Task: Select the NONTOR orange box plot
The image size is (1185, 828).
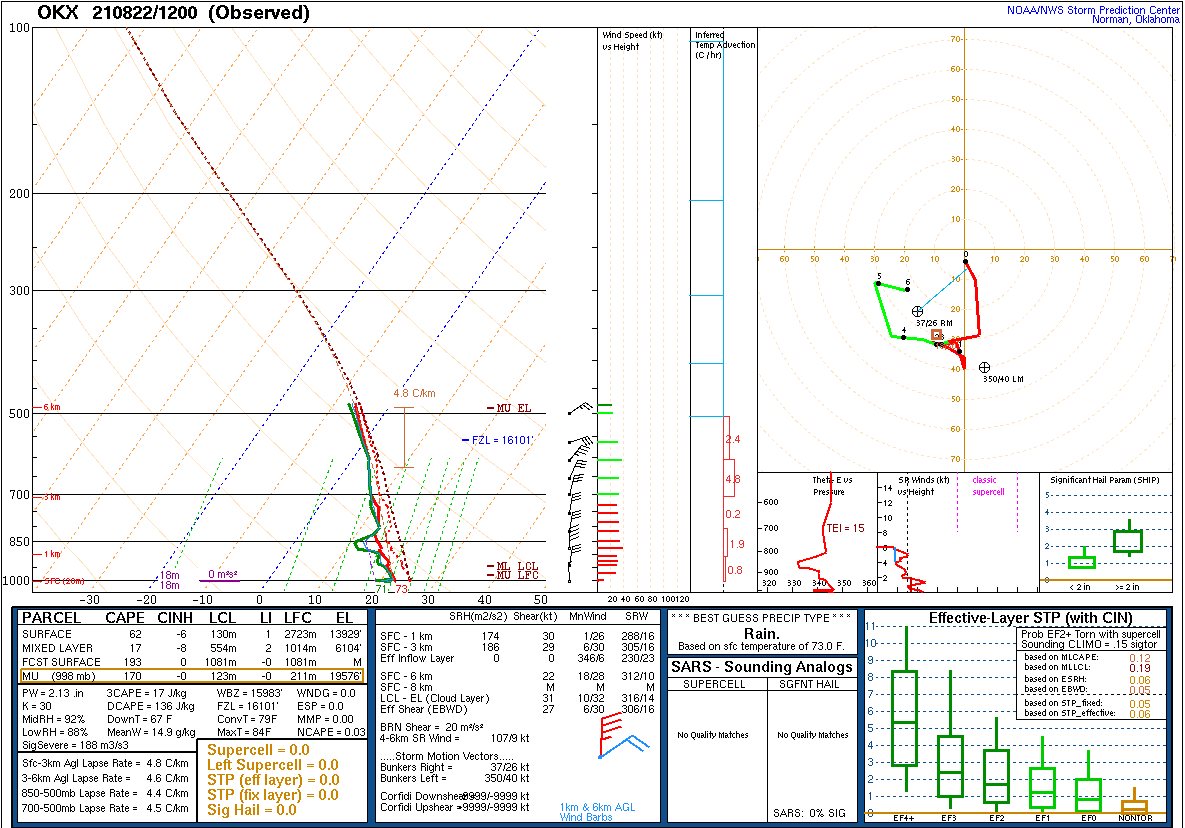Action: [1134, 805]
